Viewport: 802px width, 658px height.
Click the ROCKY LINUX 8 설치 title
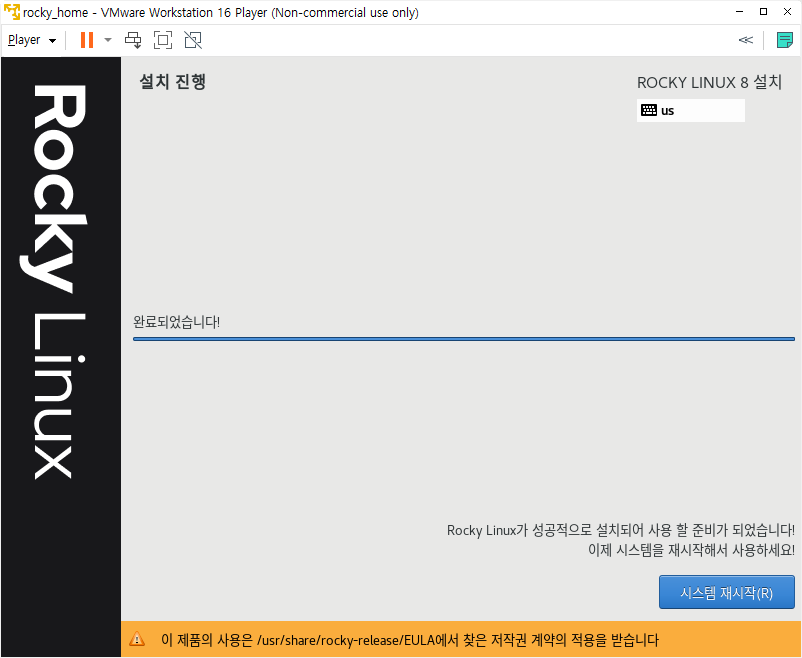point(709,82)
